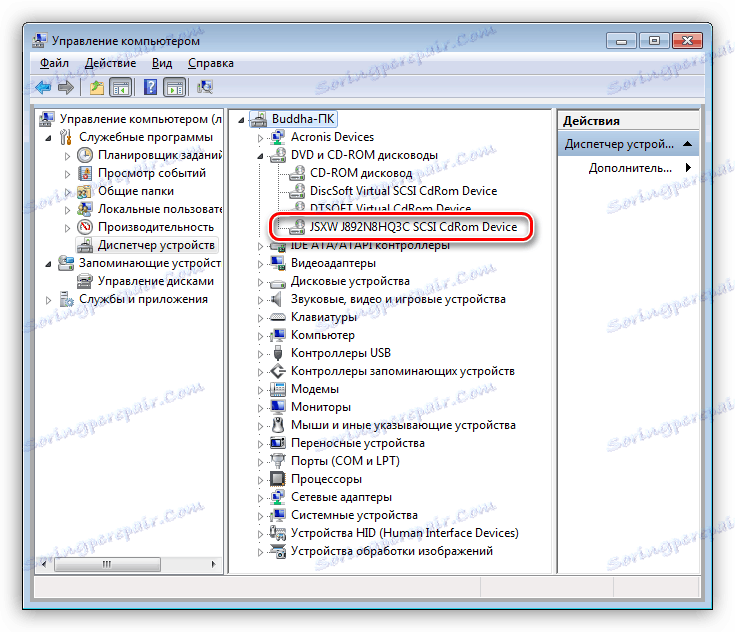Select Устройства HID category
Viewport: 735px width, 632px height.
[405, 533]
